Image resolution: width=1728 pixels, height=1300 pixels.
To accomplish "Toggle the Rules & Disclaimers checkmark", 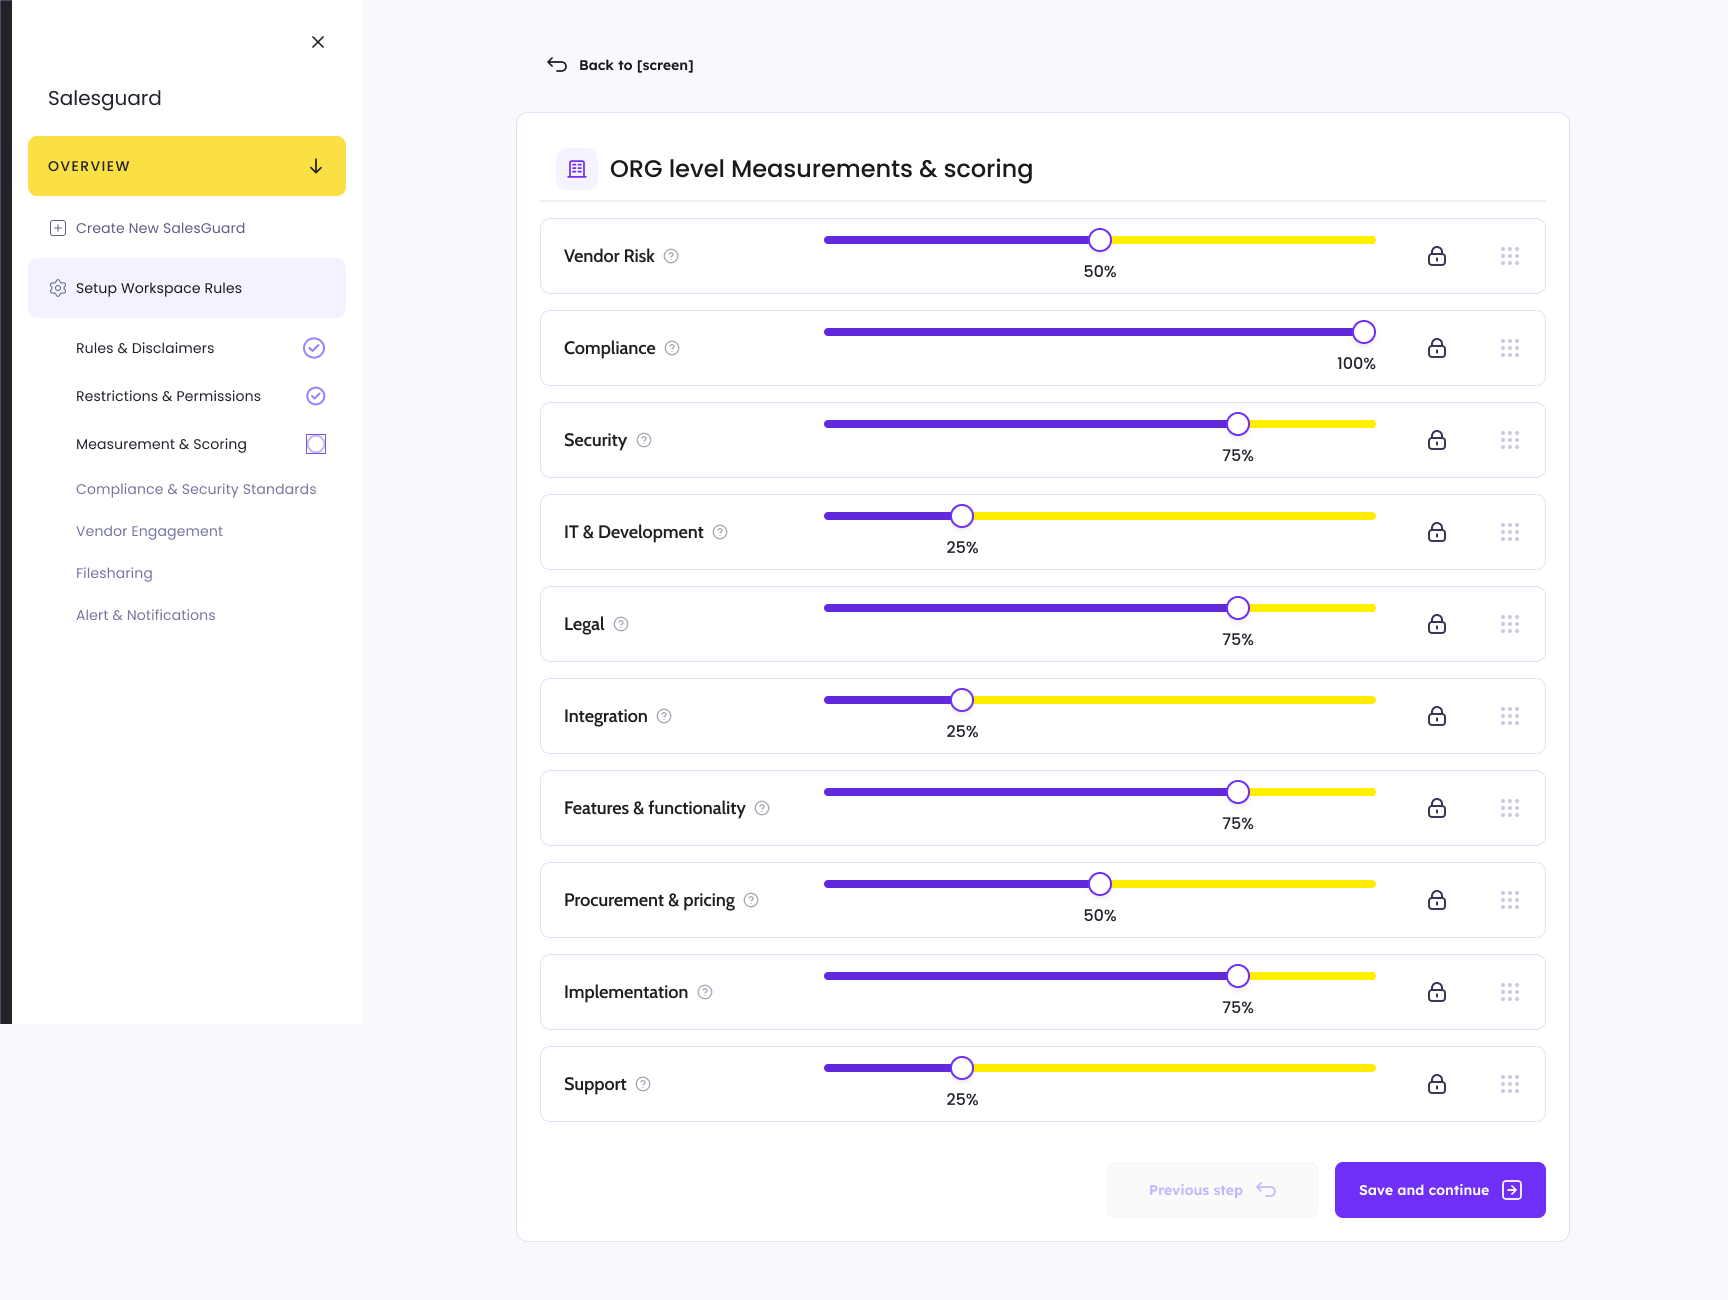I will click(314, 348).
